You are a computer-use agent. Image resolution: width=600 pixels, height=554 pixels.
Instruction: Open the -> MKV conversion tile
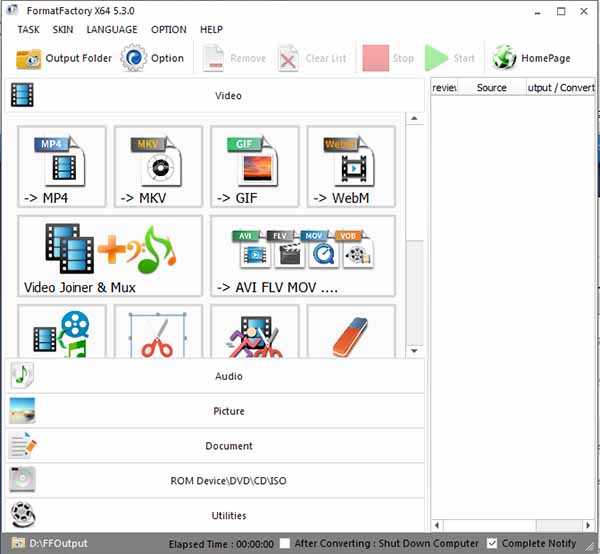pos(158,167)
